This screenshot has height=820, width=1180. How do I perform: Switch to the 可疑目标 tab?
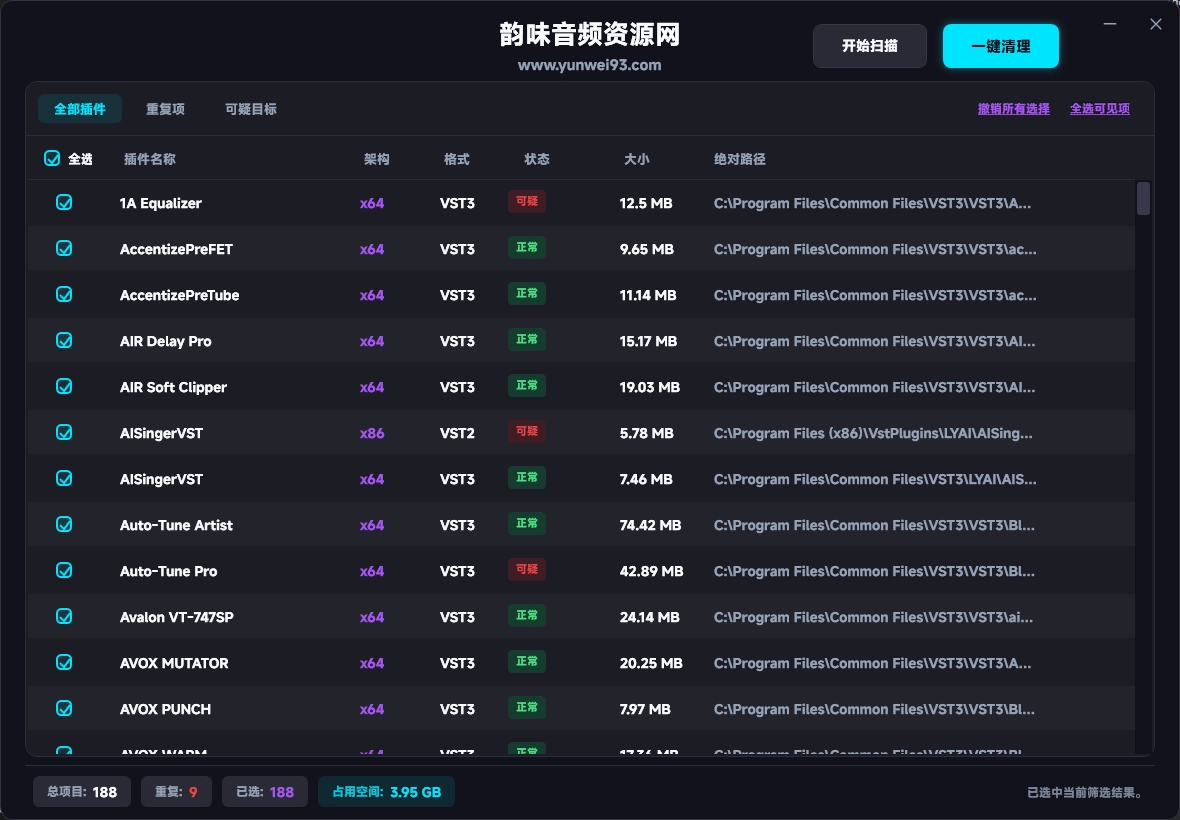coord(251,109)
